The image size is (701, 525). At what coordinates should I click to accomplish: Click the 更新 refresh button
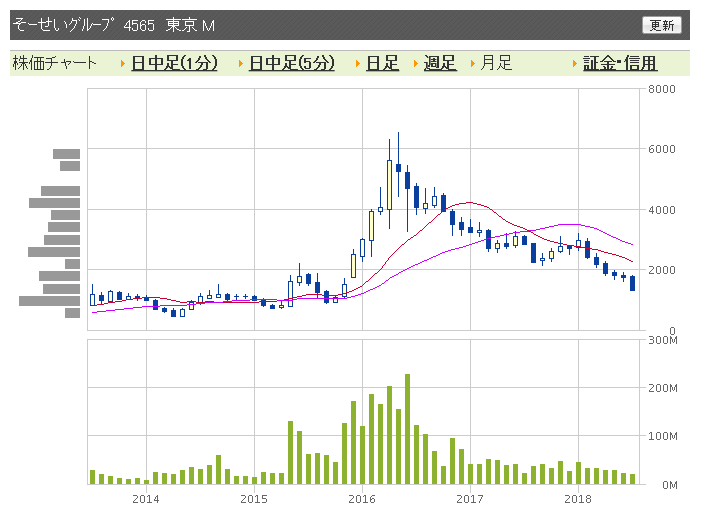point(662,25)
